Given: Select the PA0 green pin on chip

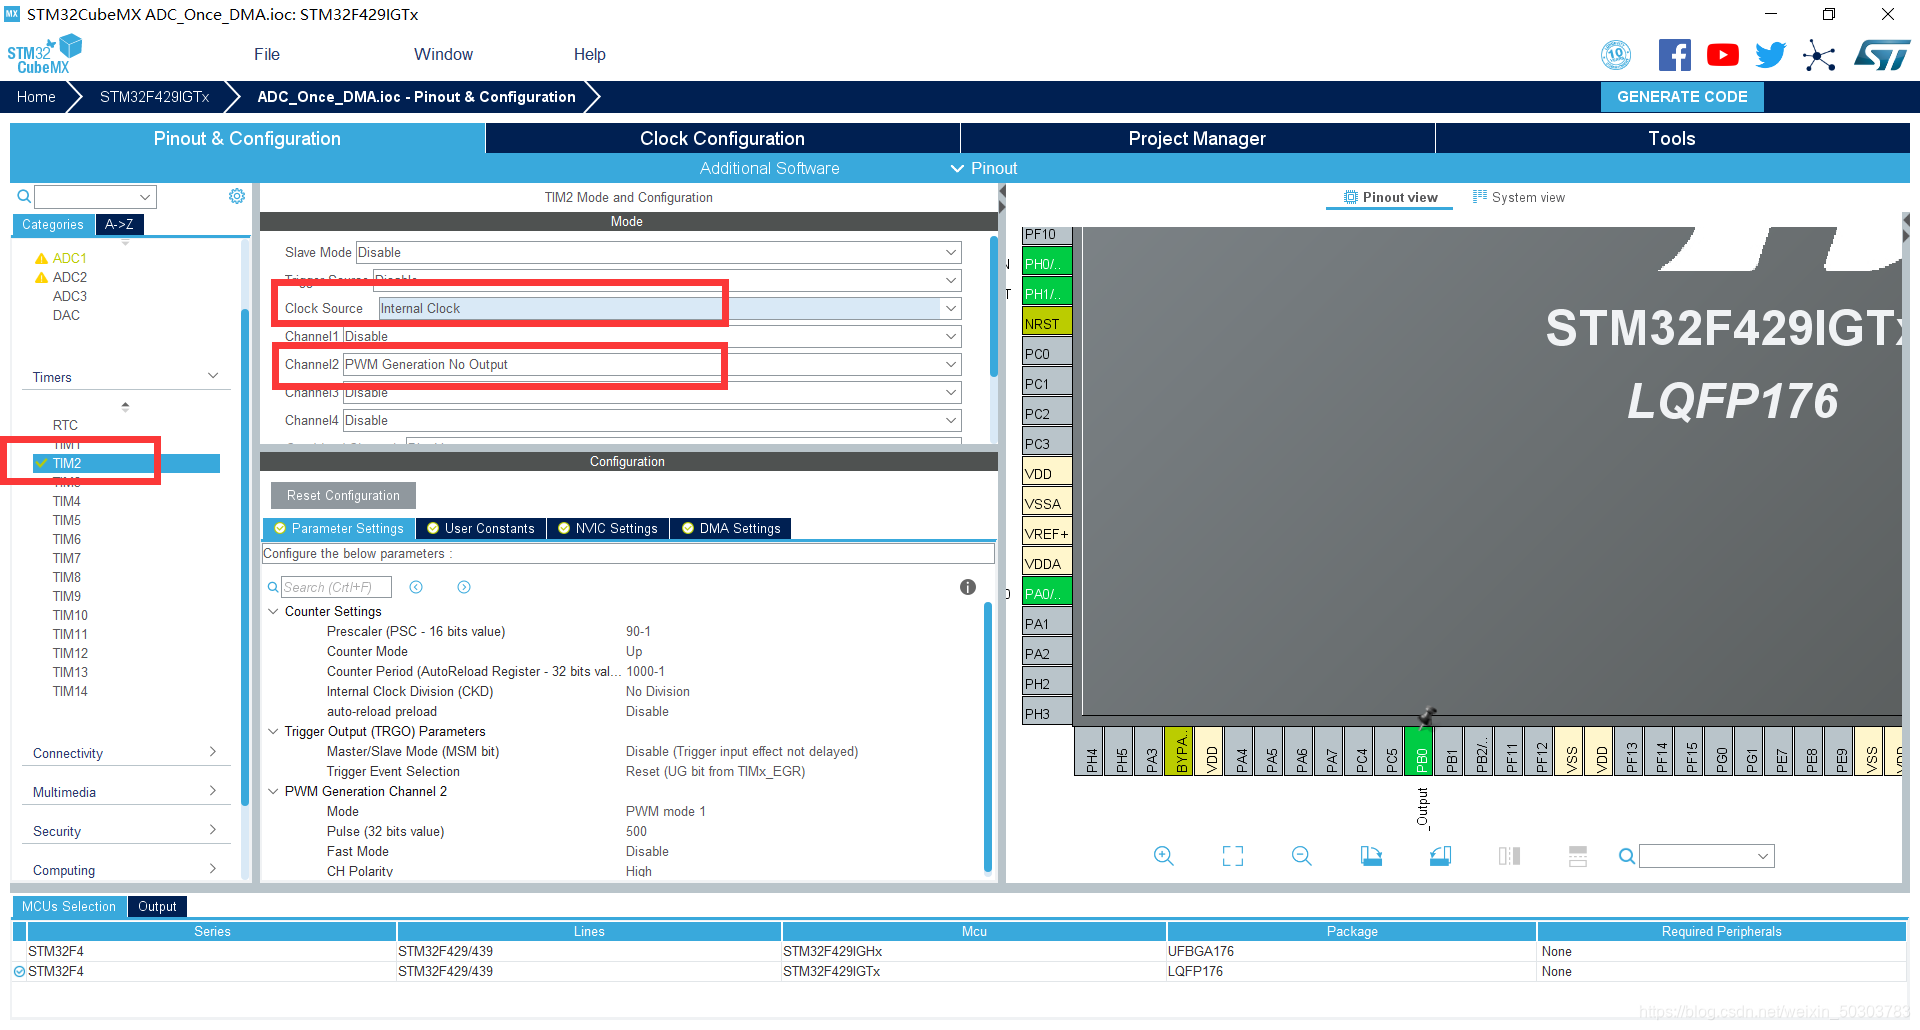Looking at the screenshot, I should point(1047,593).
